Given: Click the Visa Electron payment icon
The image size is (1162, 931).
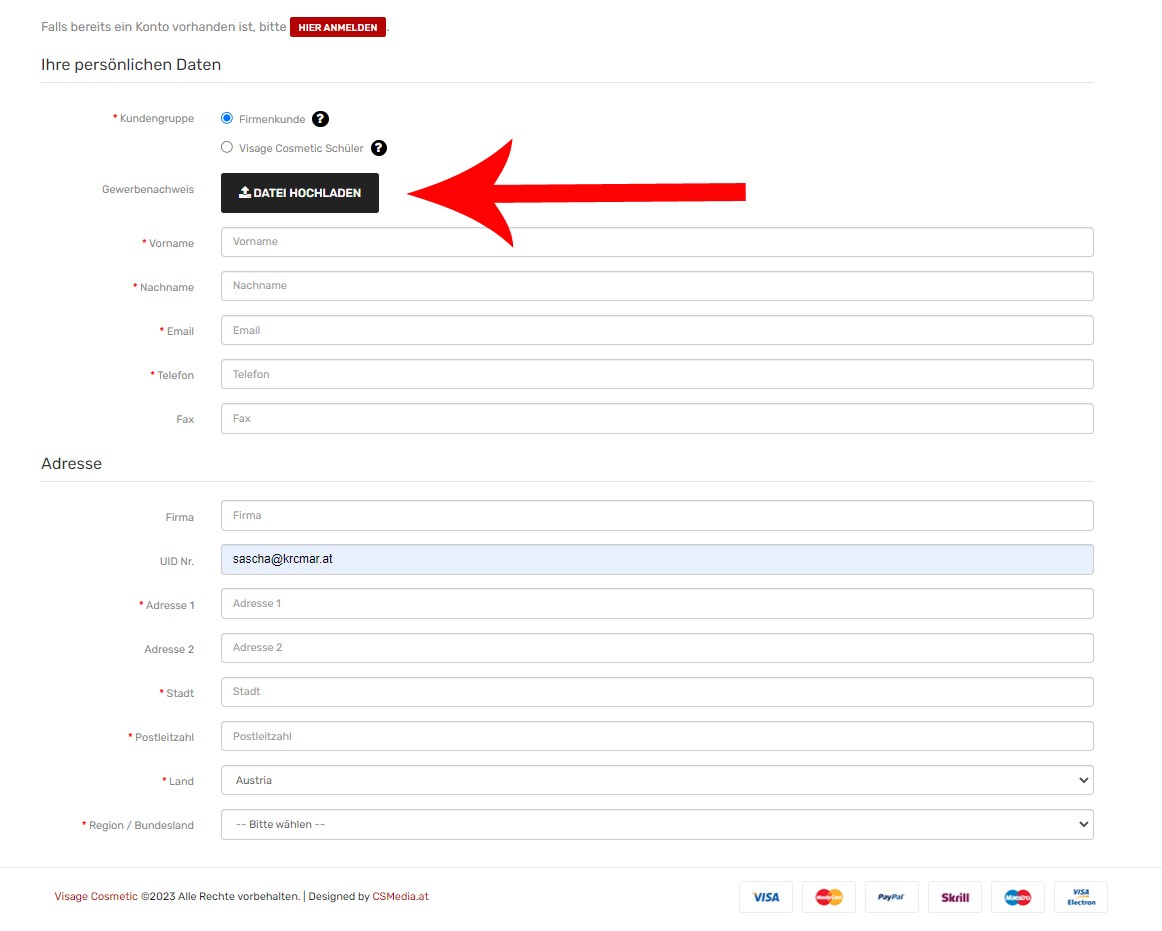Looking at the screenshot, I should click(x=1081, y=897).
